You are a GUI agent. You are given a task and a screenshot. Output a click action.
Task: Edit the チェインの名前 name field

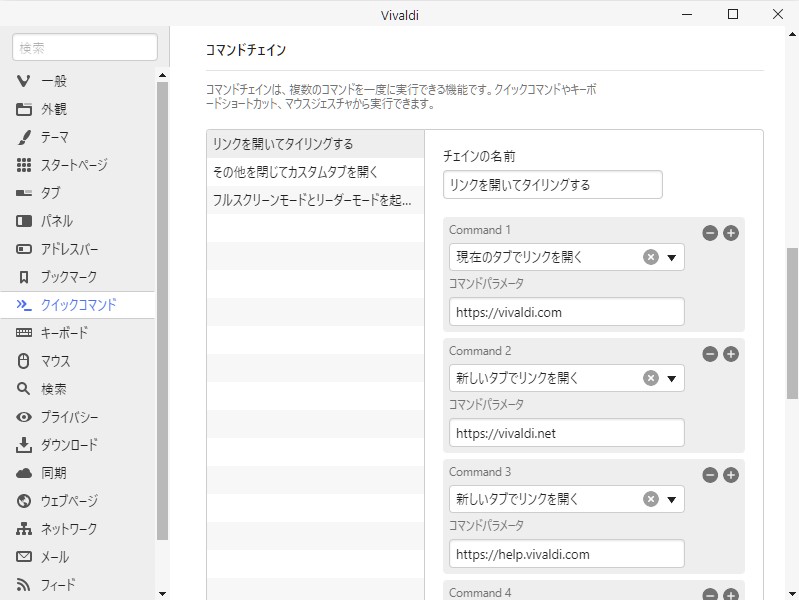[553, 185]
